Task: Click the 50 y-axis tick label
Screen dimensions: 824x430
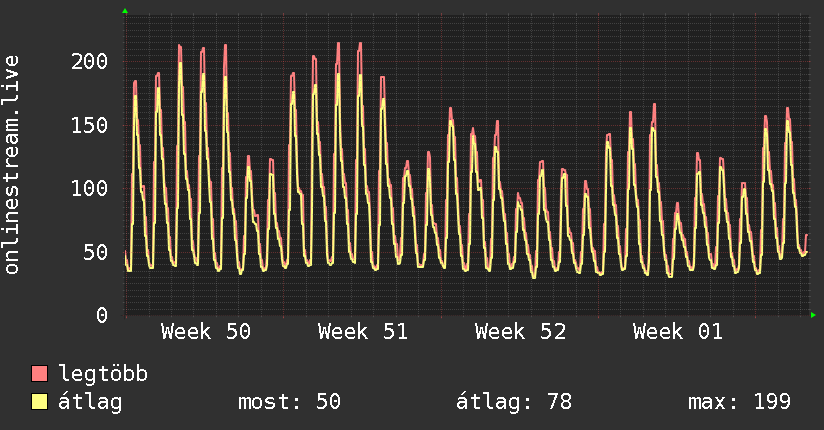Action: tap(96, 252)
